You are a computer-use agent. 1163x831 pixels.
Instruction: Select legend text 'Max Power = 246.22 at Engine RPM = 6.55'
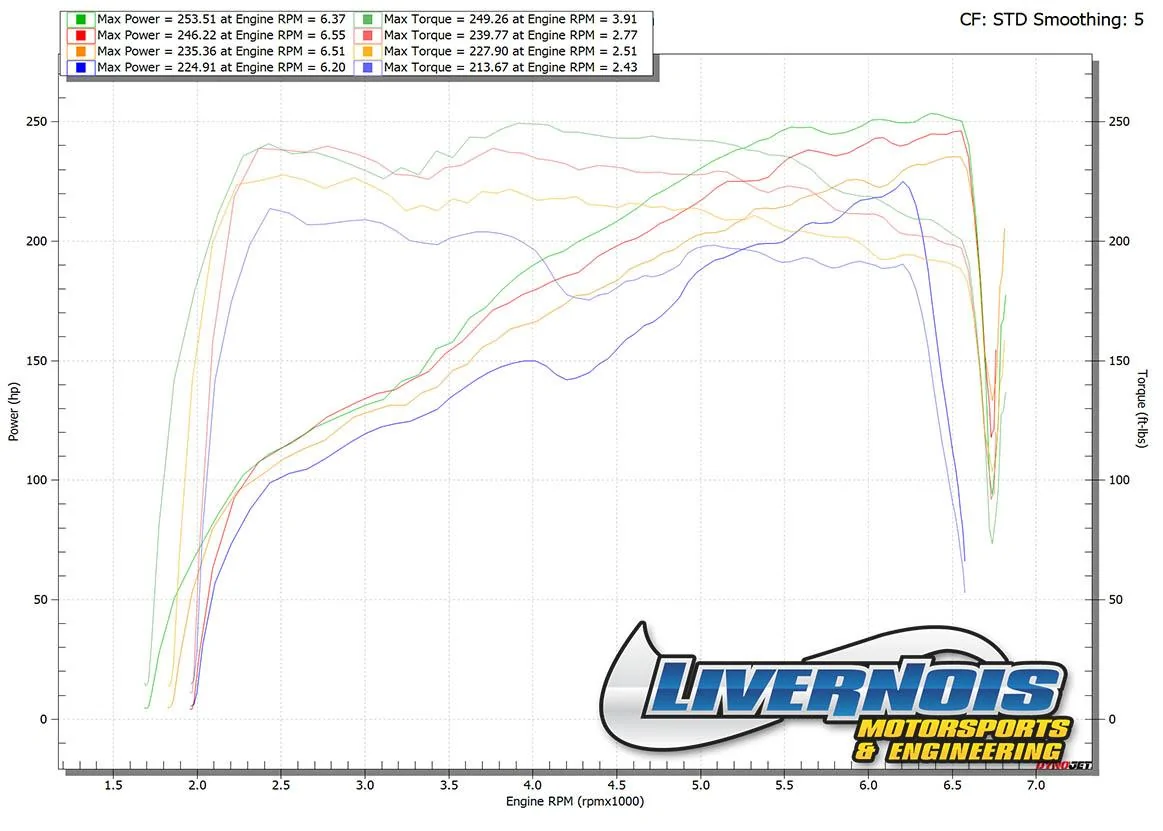pyautogui.click(x=221, y=35)
